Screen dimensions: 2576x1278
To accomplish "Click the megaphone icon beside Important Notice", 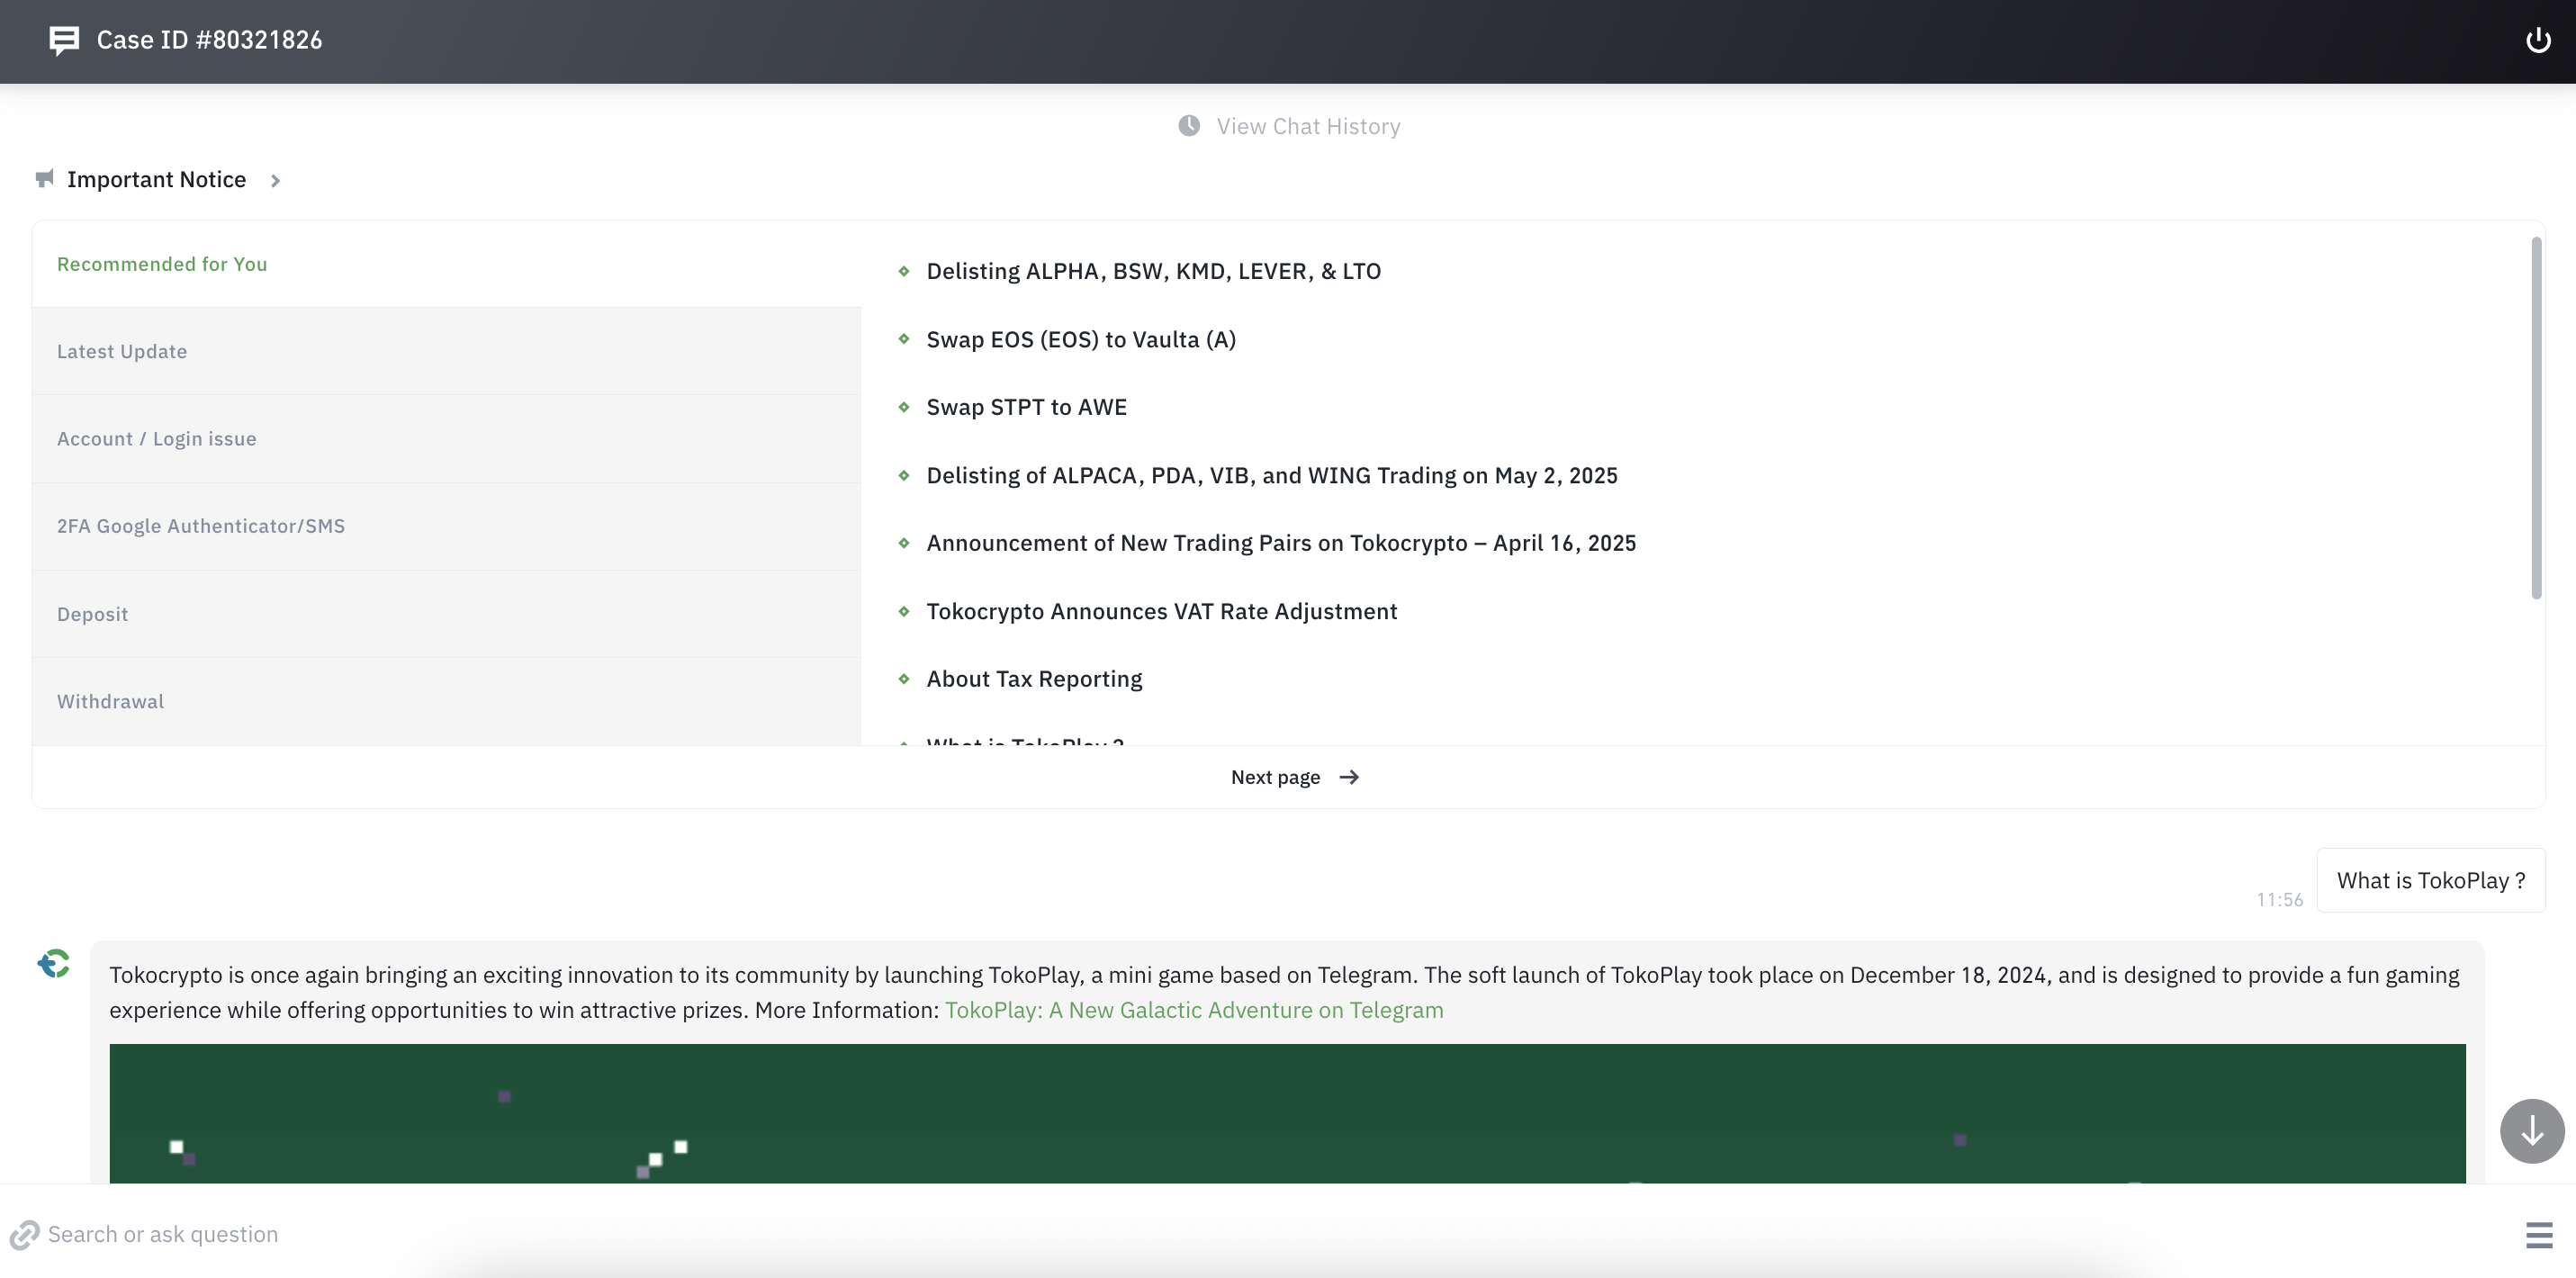I will (x=45, y=179).
